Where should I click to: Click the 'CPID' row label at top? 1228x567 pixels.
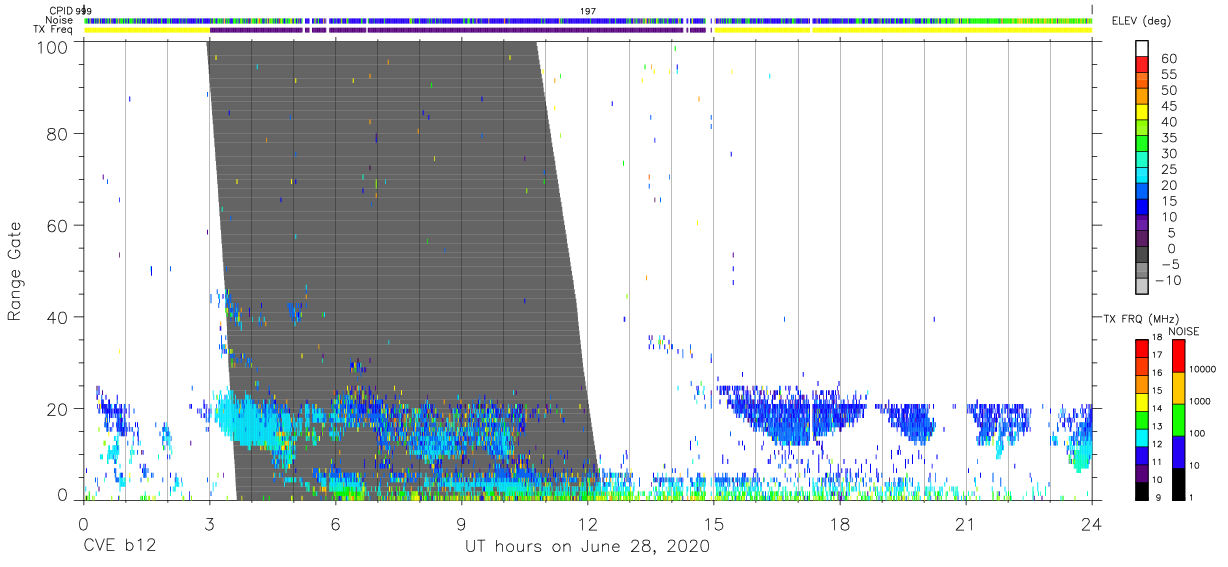61,11
